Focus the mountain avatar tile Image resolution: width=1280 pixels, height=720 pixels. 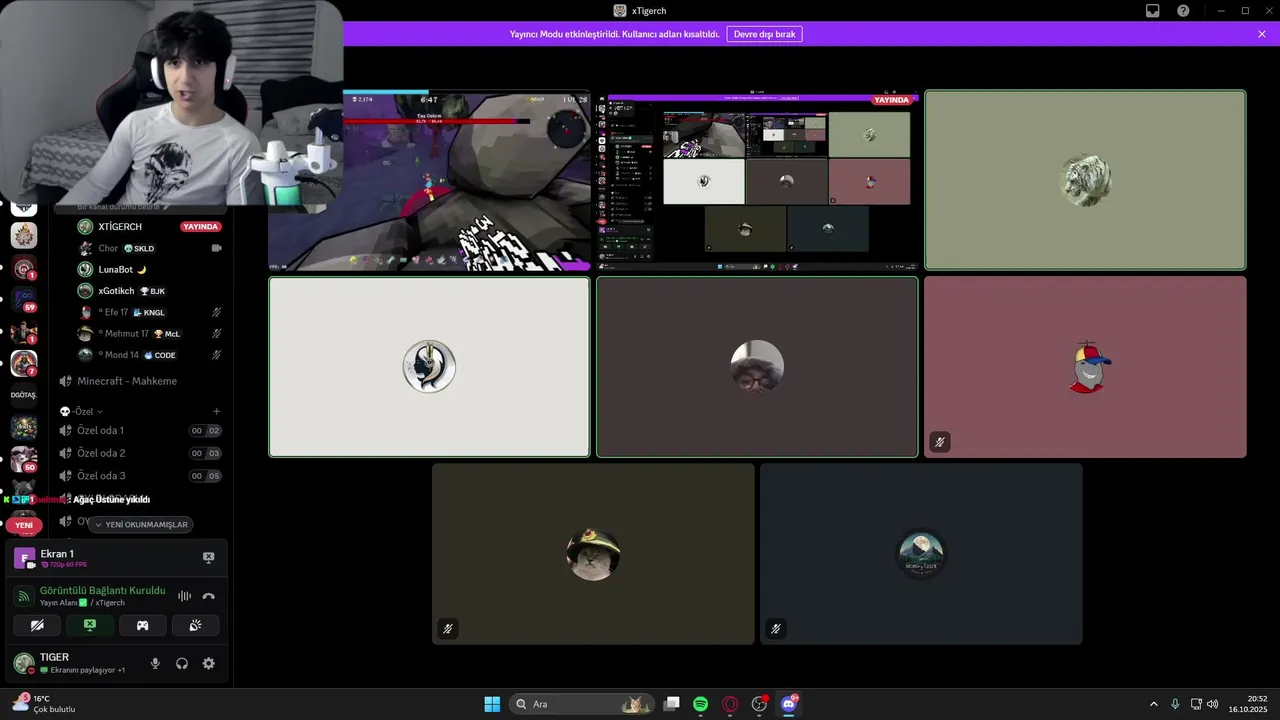921,554
